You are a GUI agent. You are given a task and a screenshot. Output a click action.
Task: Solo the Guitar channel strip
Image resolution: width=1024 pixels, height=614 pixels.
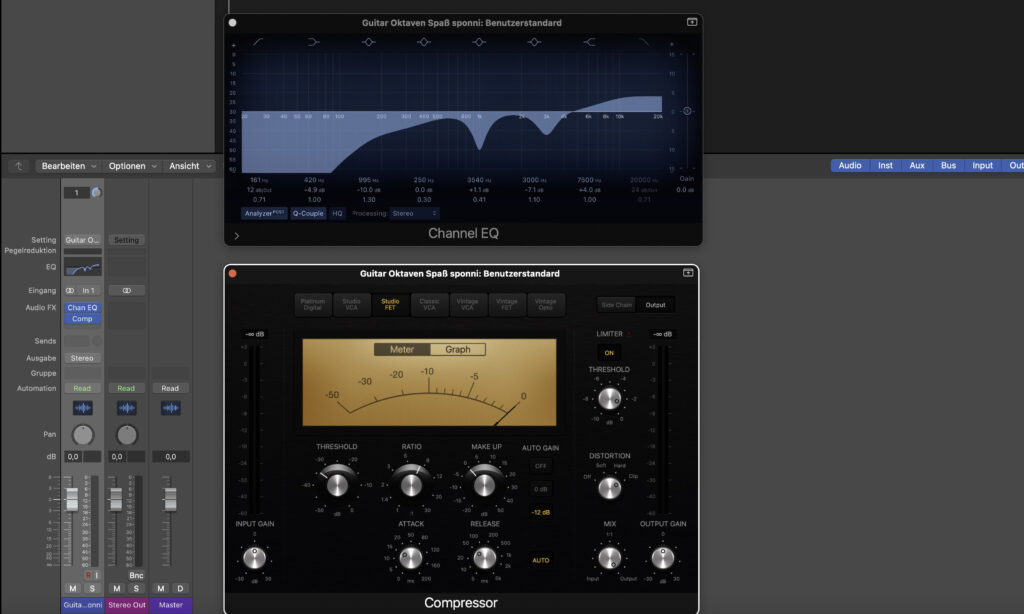(92, 589)
